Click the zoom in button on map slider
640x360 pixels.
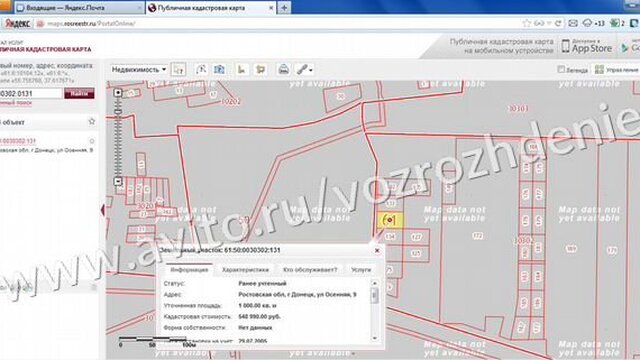click(x=118, y=93)
